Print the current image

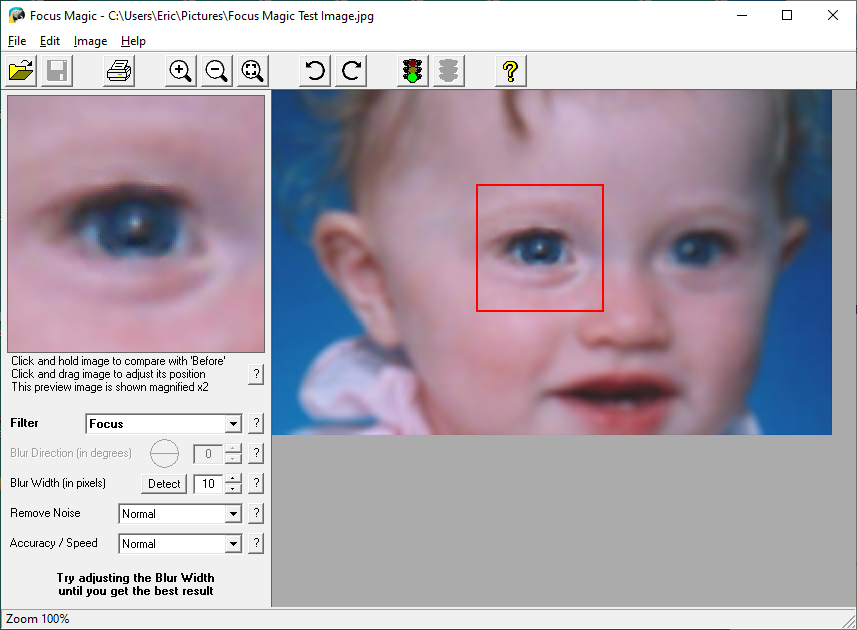[x=118, y=70]
